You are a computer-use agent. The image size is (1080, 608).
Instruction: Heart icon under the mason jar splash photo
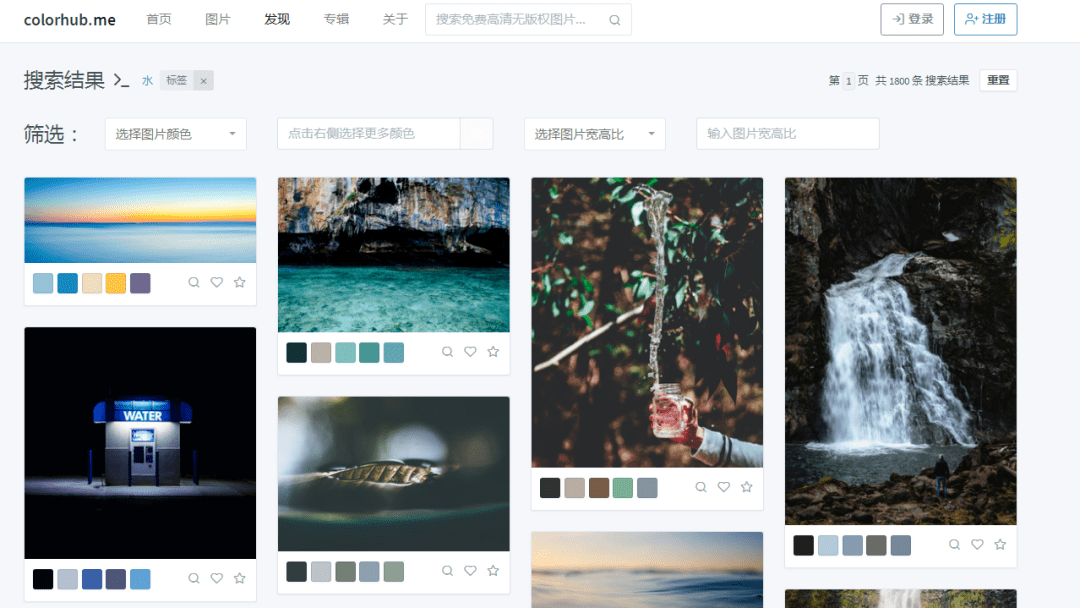(x=723, y=487)
